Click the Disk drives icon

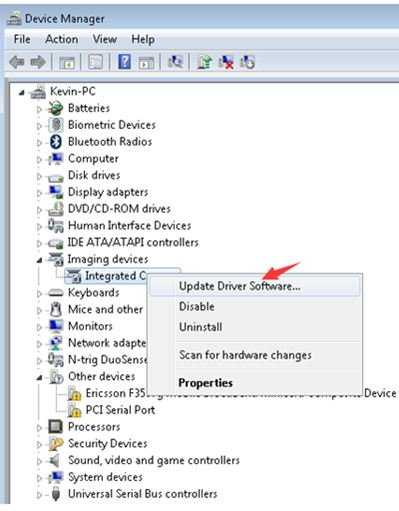[x=55, y=177]
